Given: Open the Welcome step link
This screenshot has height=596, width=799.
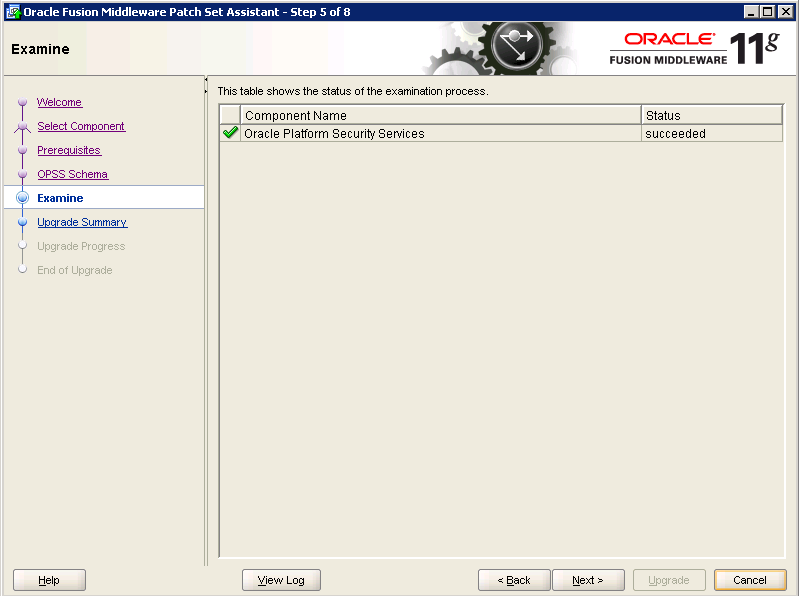Looking at the screenshot, I should pyautogui.click(x=59, y=102).
